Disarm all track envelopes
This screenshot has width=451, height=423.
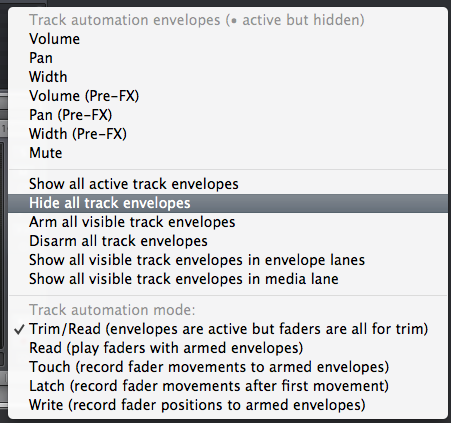pyautogui.click(x=228, y=241)
